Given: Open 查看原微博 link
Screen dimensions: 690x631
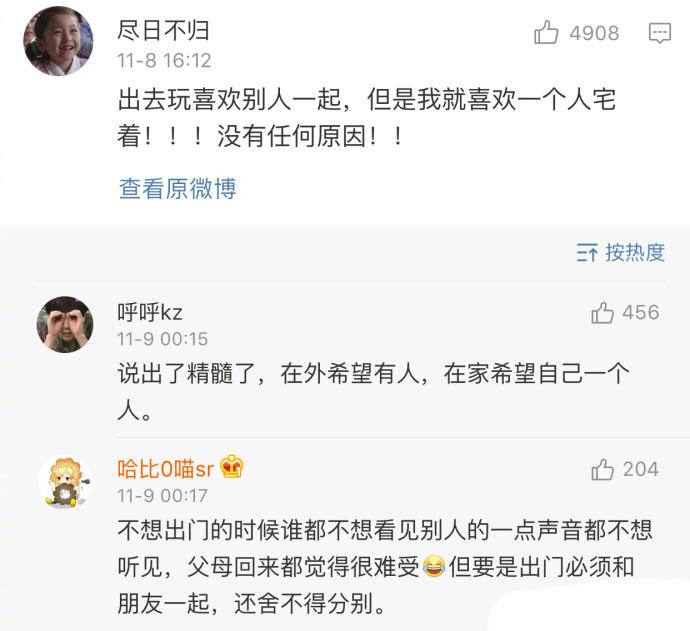Looking at the screenshot, I should tap(177, 188).
